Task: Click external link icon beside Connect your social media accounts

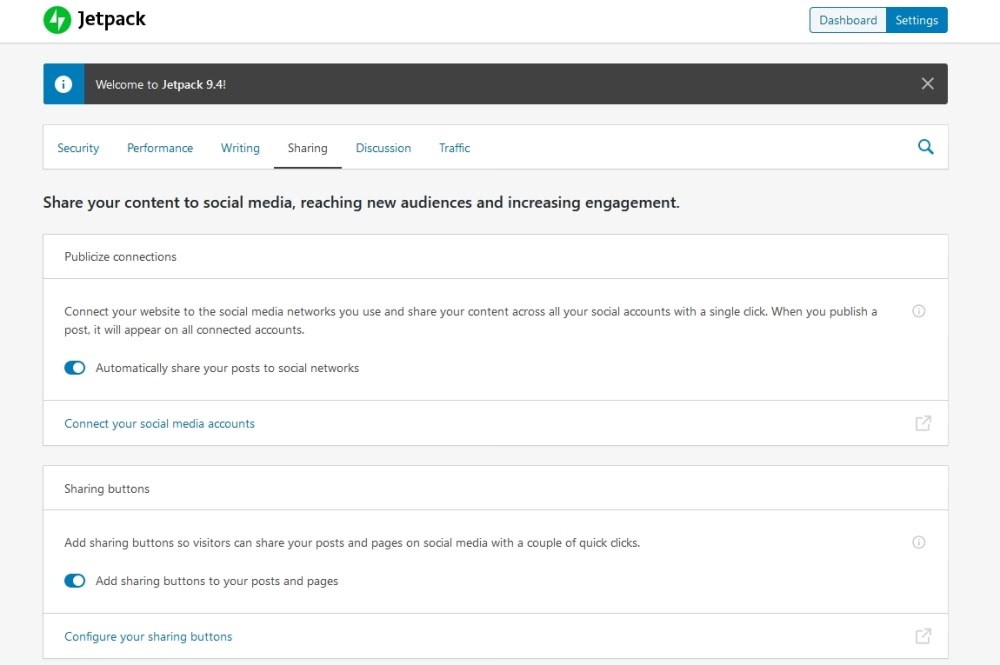Action: tap(923, 423)
